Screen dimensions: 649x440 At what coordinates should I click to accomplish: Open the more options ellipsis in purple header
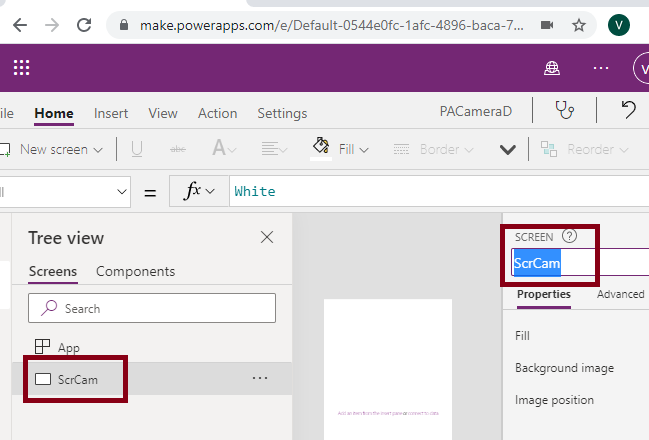[601, 68]
